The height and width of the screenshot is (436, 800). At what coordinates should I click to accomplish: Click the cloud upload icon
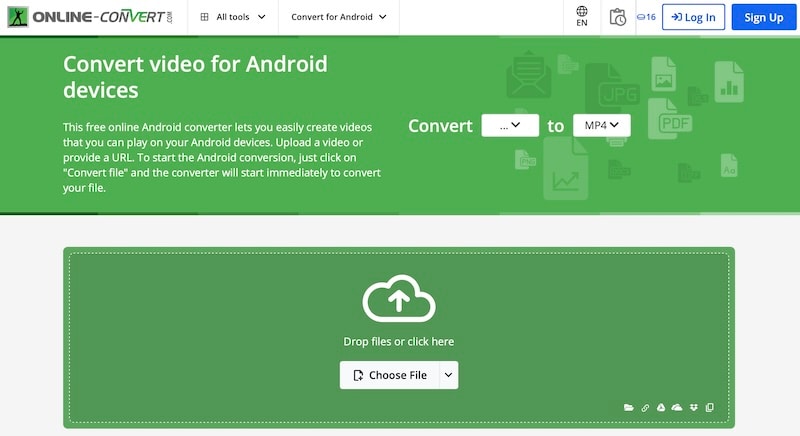(x=399, y=298)
